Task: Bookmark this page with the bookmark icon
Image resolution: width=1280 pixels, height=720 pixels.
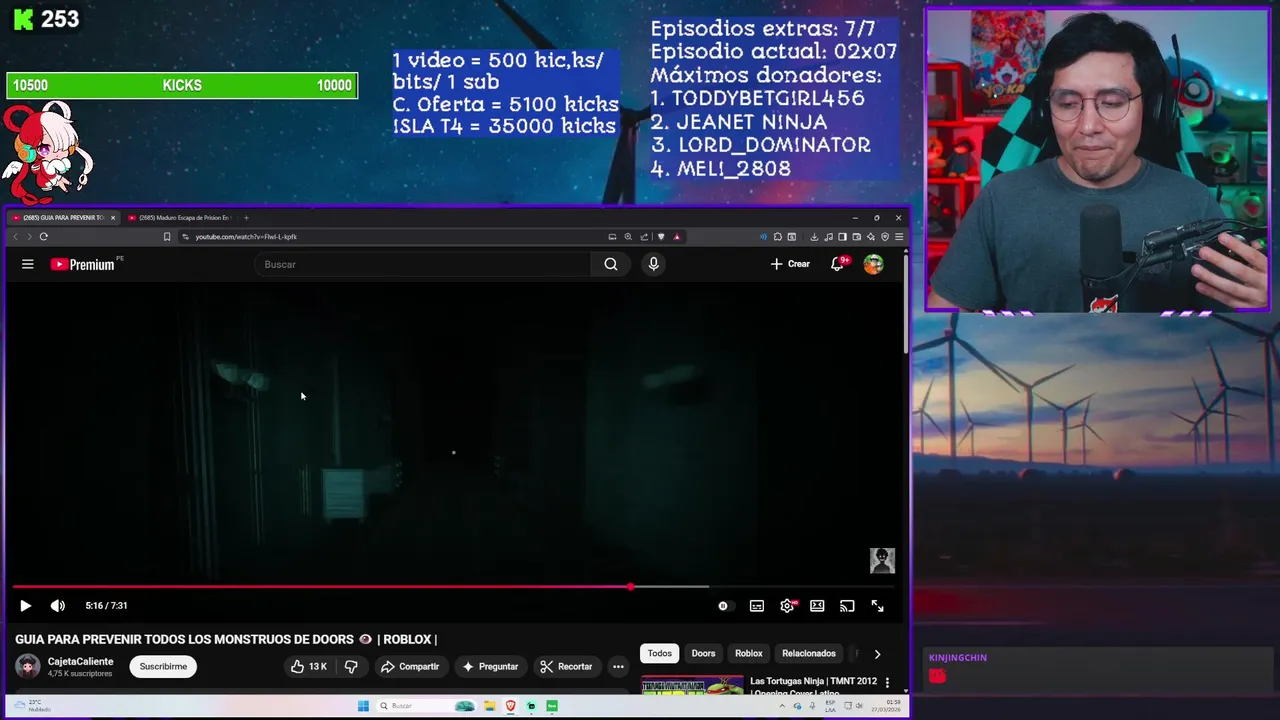Action: [167, 237]
